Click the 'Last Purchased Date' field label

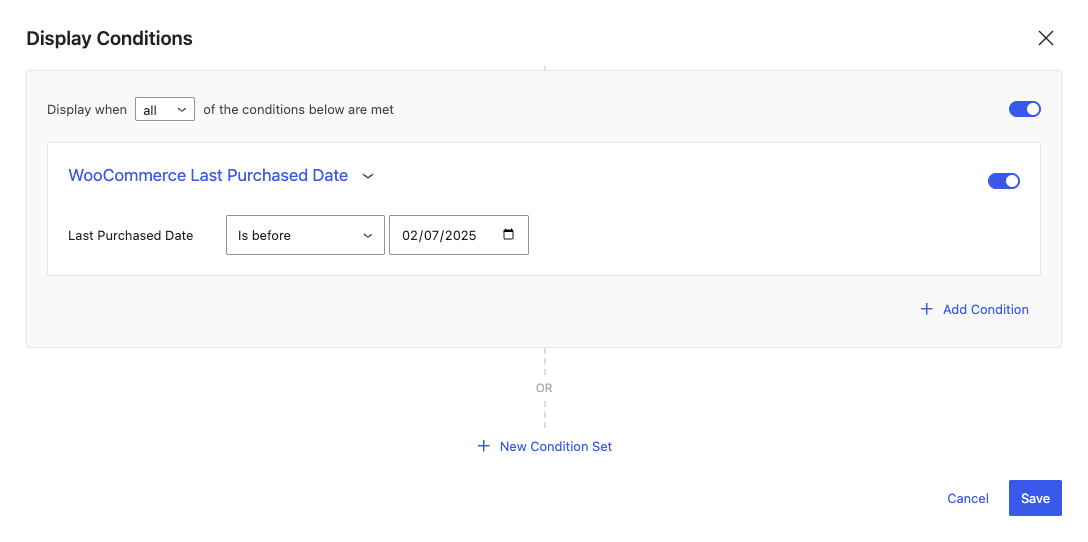coord(130,235)
